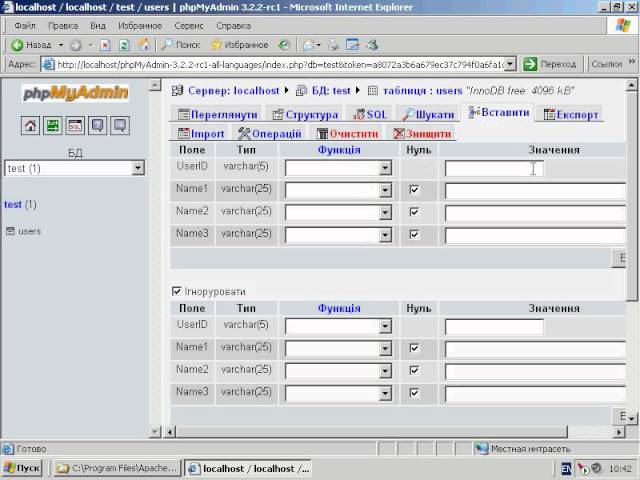This screenshot has height=480, width=640.
Task: Open Функція dropdown for first UserID row
Action: pos(339,168)
